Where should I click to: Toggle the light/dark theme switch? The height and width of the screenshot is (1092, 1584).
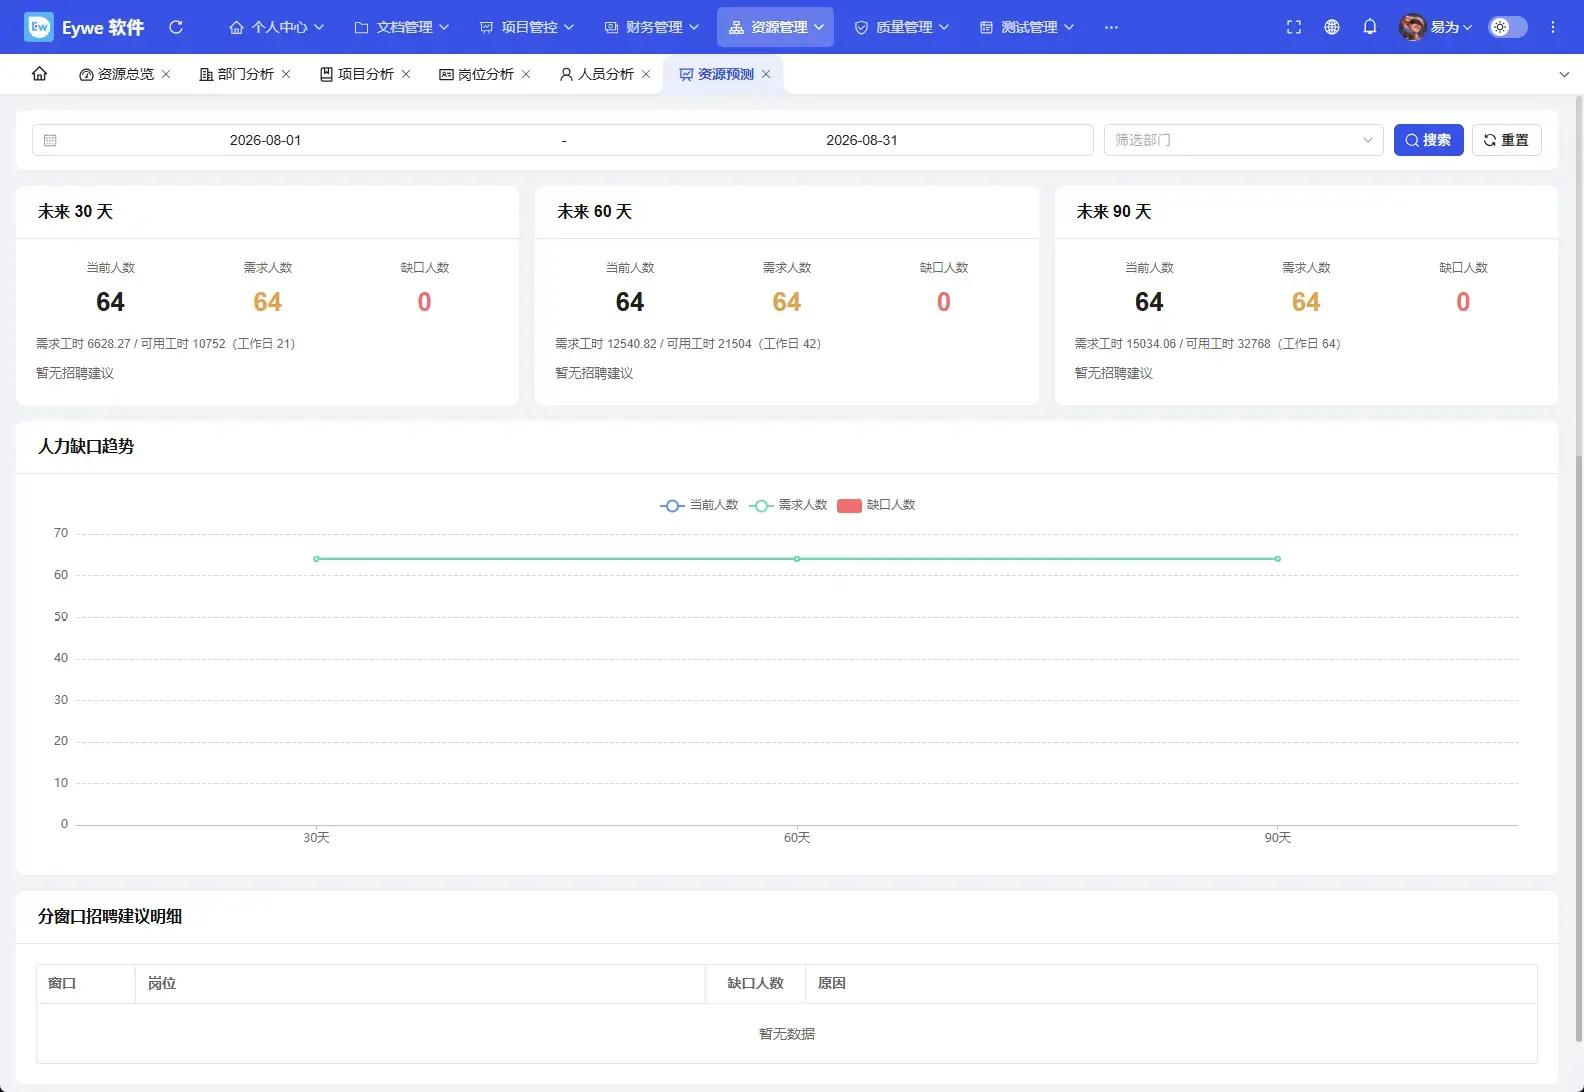coord(1508,27)
